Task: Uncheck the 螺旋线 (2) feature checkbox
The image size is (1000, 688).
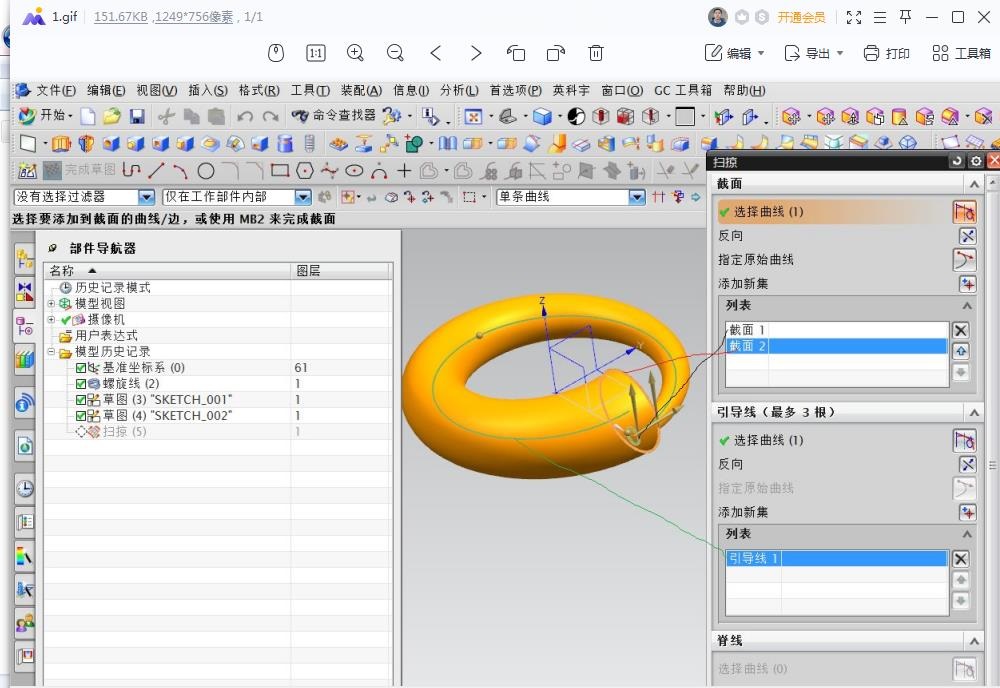Action: click(x=81, y=384)
